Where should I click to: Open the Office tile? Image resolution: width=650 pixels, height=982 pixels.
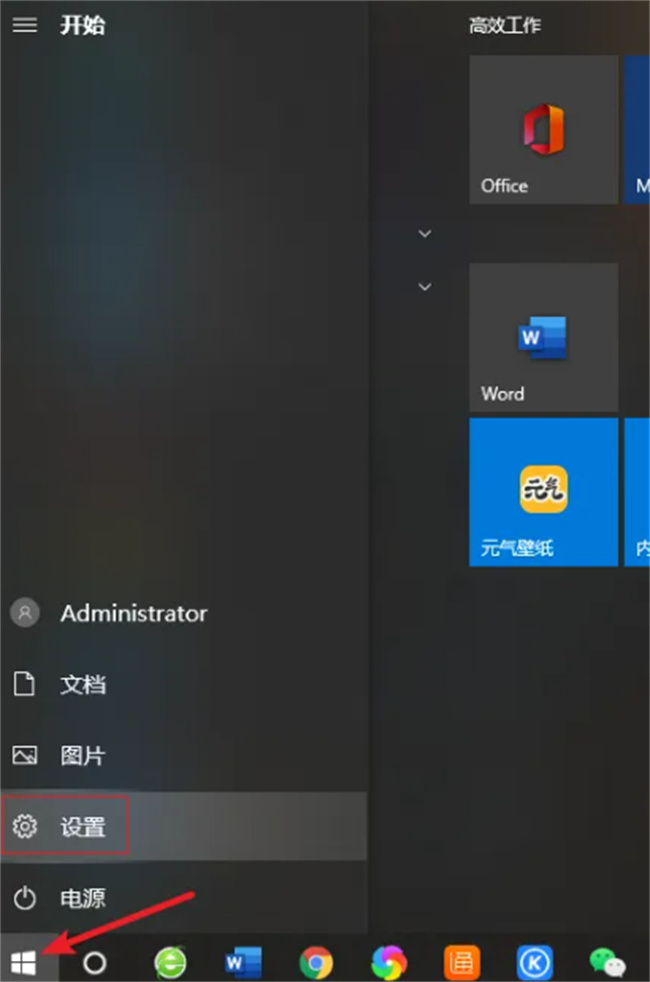(x=544, y=130)
